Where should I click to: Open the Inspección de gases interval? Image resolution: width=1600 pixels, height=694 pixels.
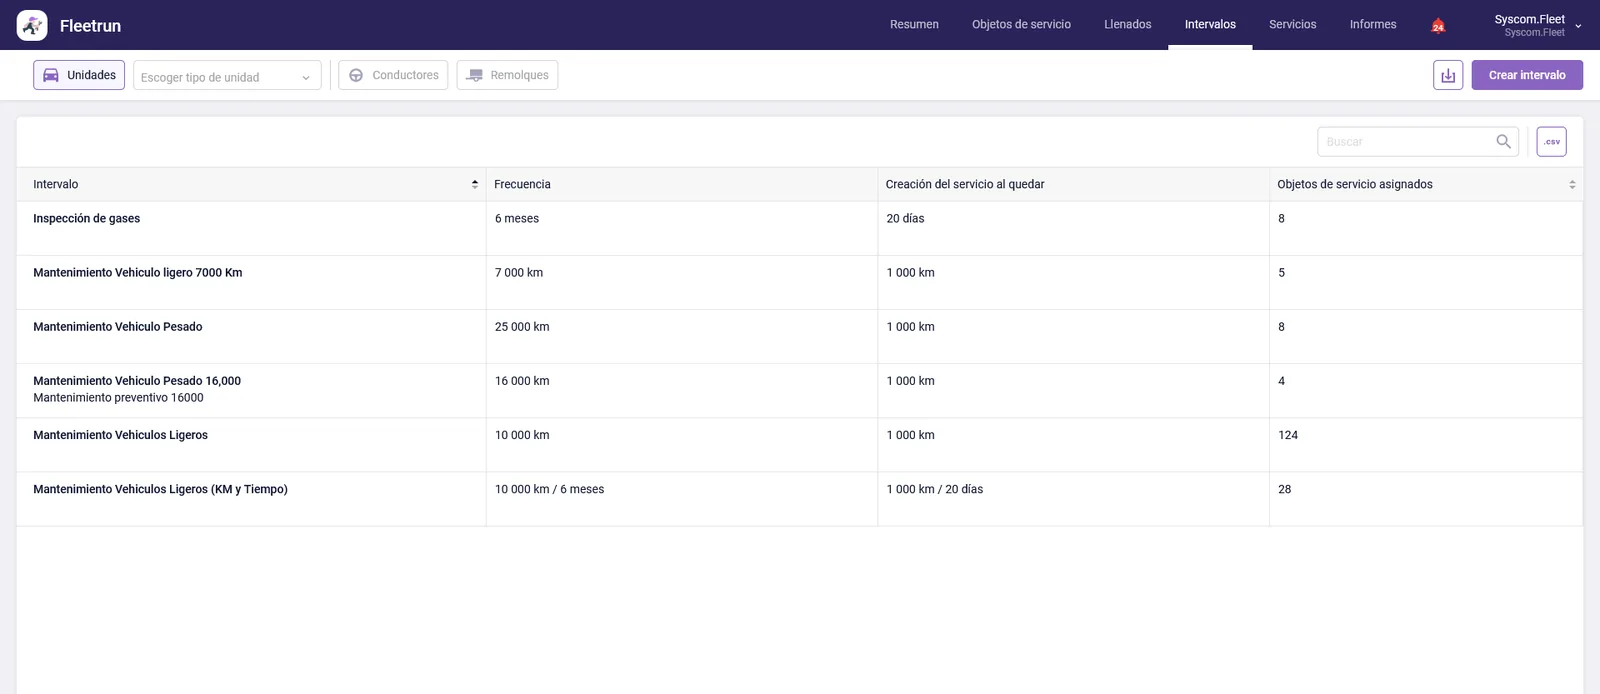click(x=86, y=219)
